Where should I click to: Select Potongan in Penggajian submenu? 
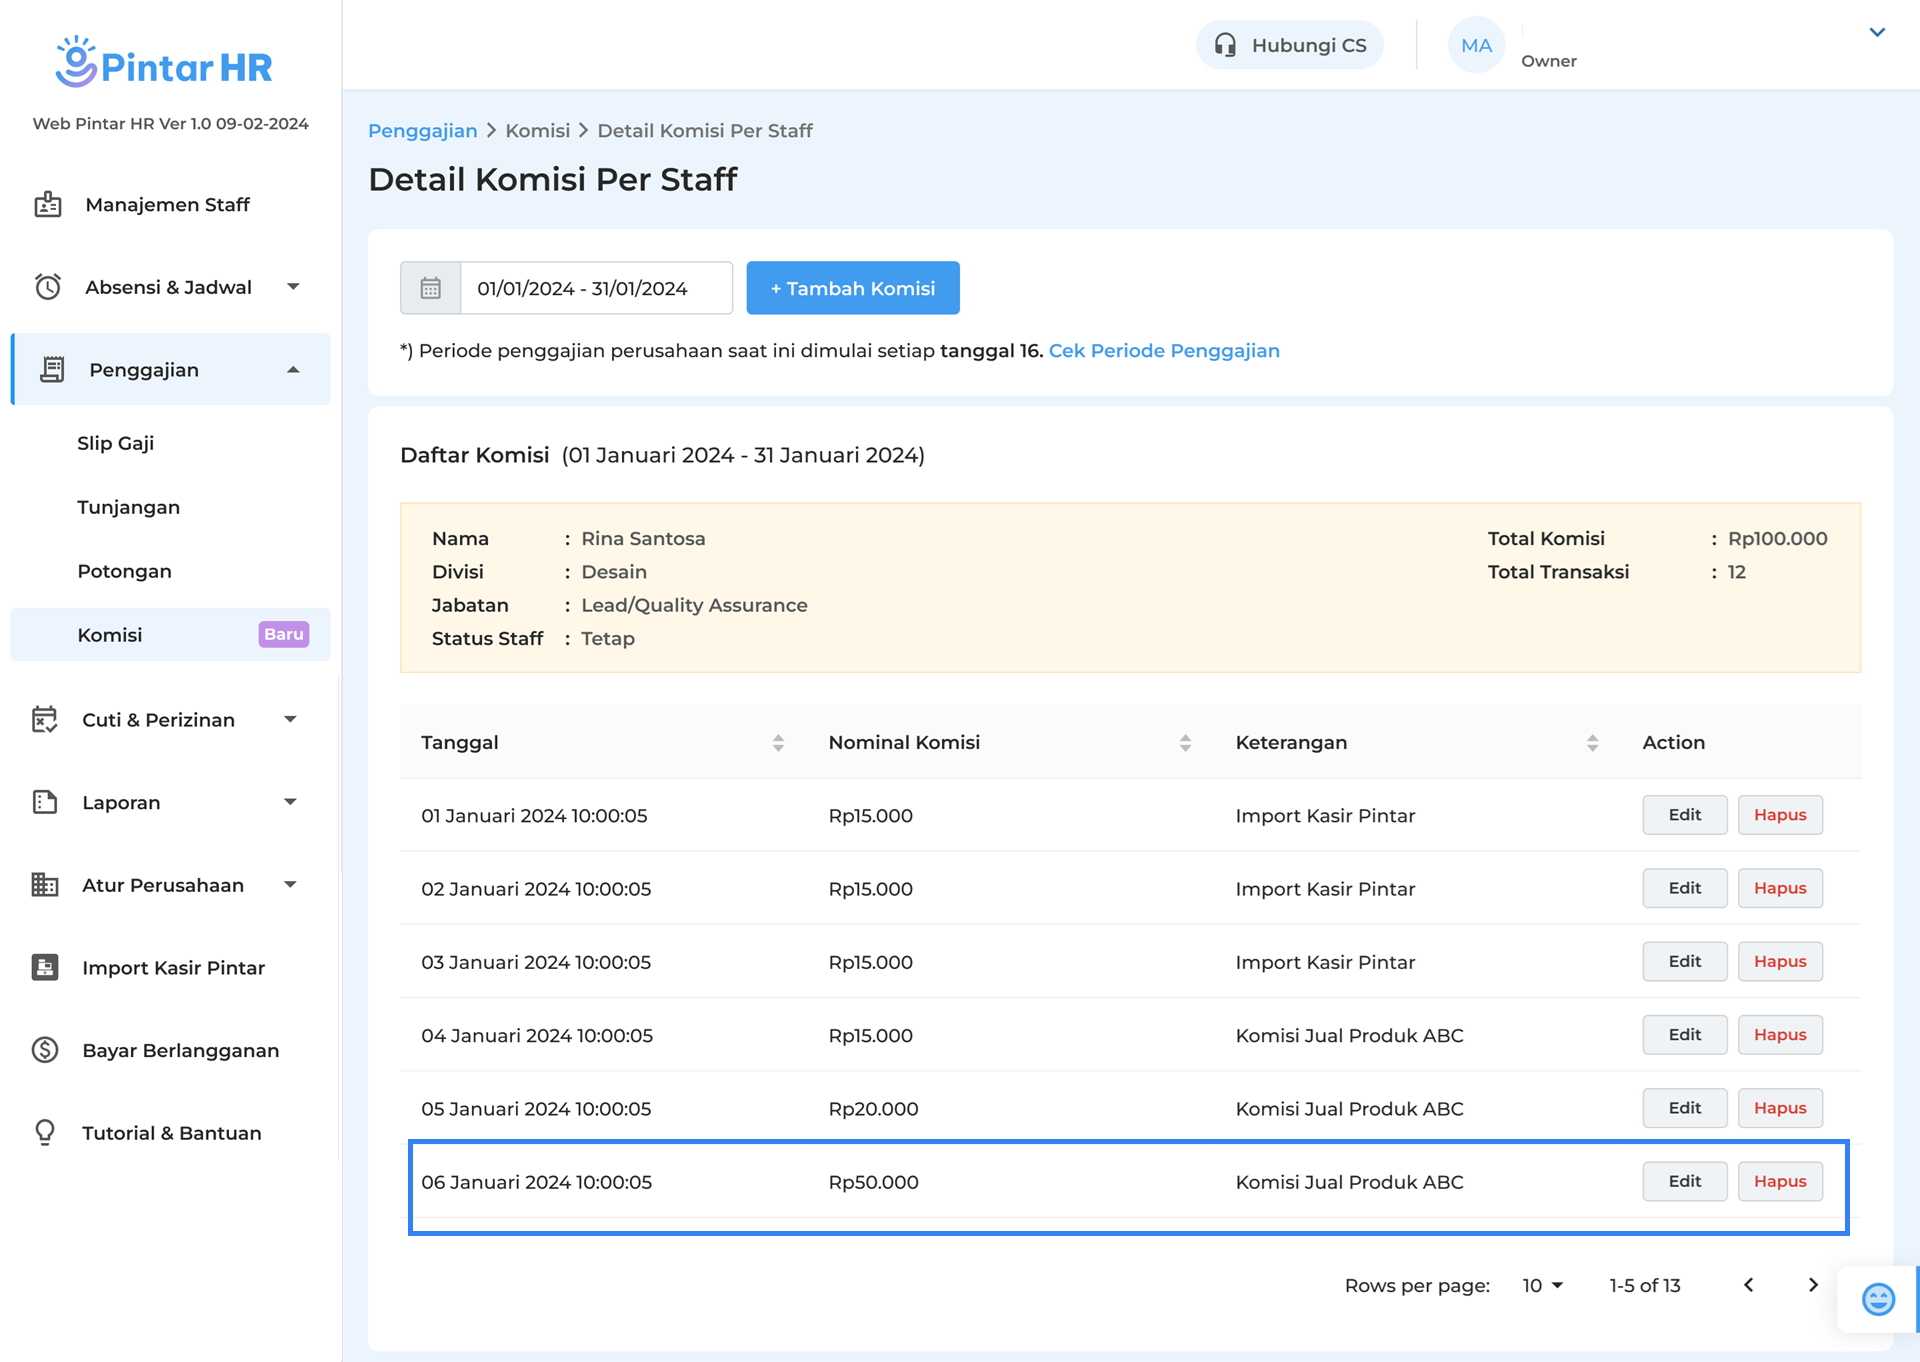pyautogui.click(x=125, y=571)
